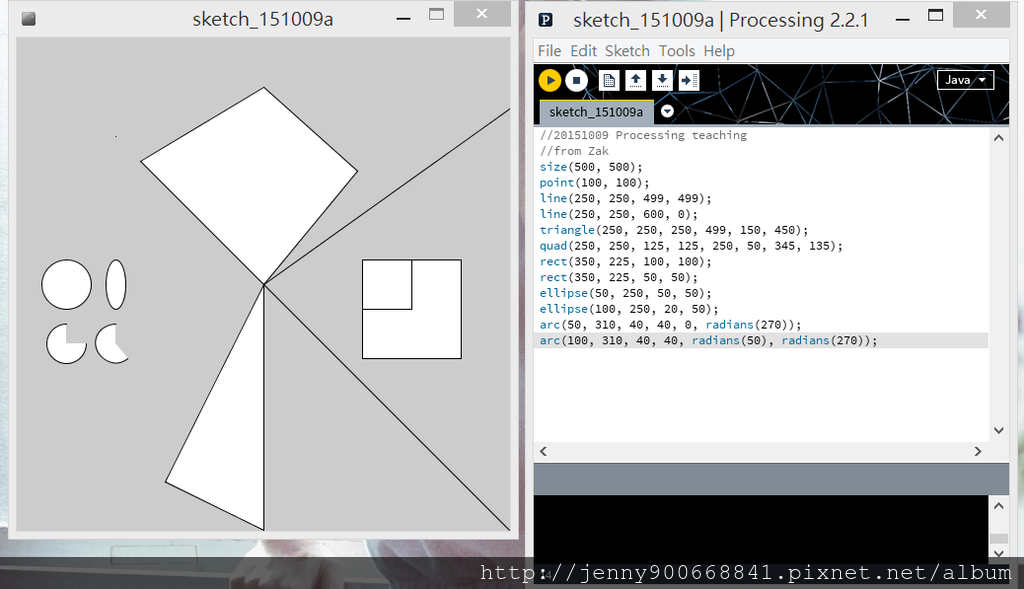The height and width of the screenshot is (589, 1024).
Task: Click the line(250, 250, 600, 0); line
Action: tap(618, 214)
